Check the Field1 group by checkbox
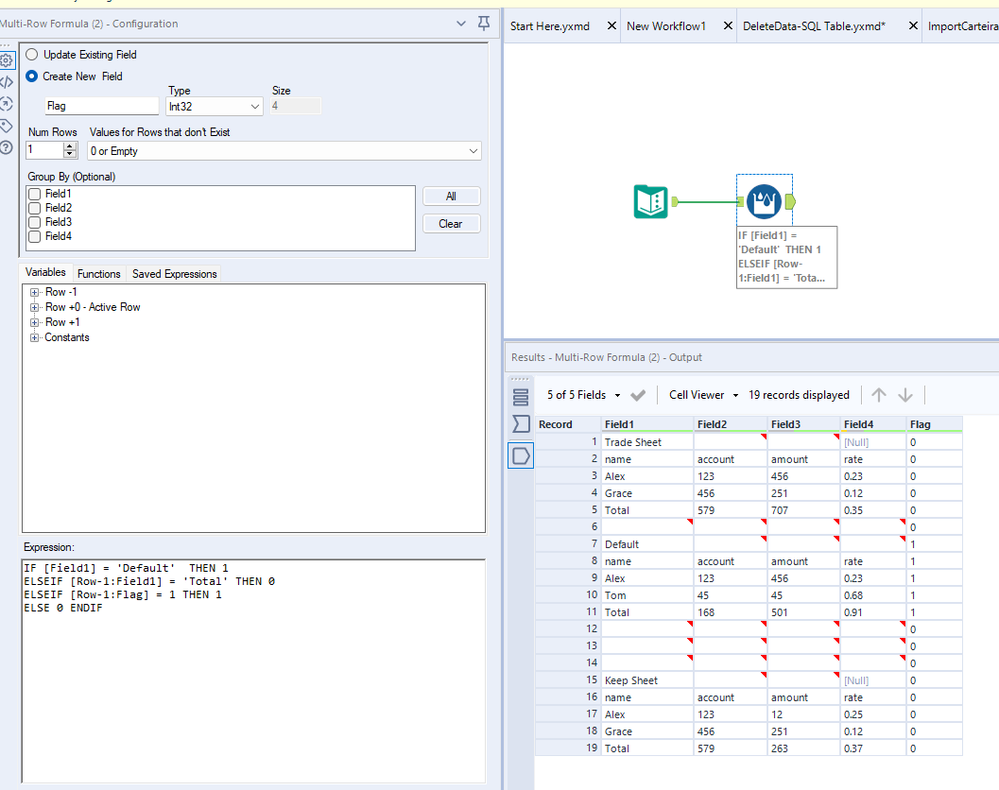Viewport: 999px width, 790px height. (x=35, y=194)
